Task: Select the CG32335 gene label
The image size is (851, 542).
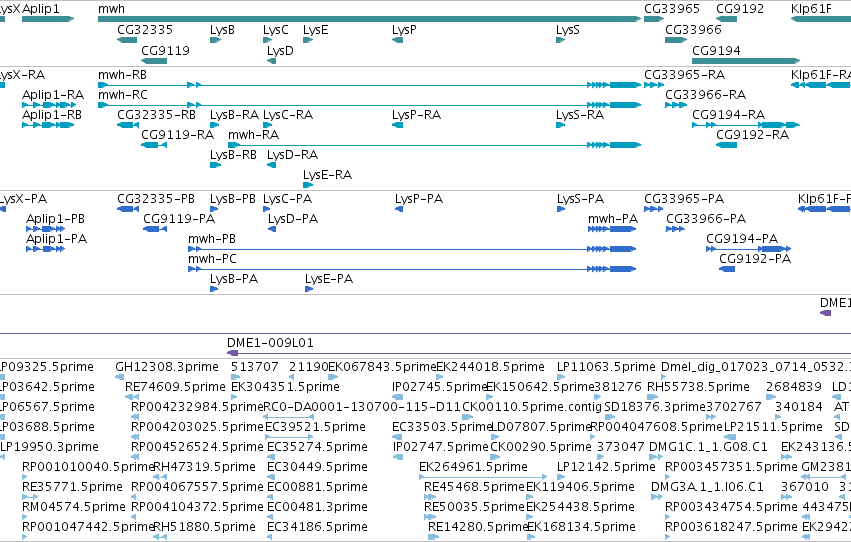Action: [145, 30]
